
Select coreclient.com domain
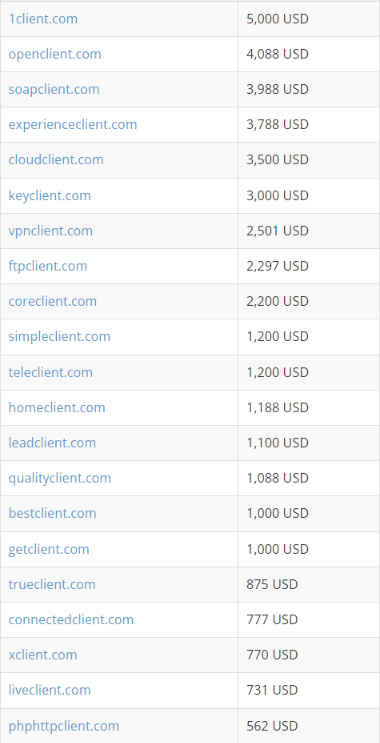tap(52, 301)
